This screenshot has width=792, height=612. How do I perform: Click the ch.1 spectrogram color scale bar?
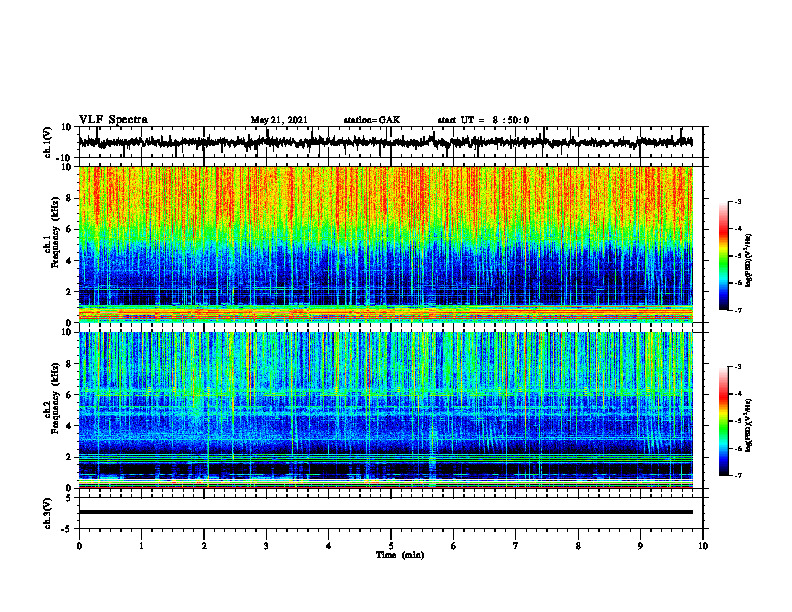pyautogui.click(x=724, y=256)
